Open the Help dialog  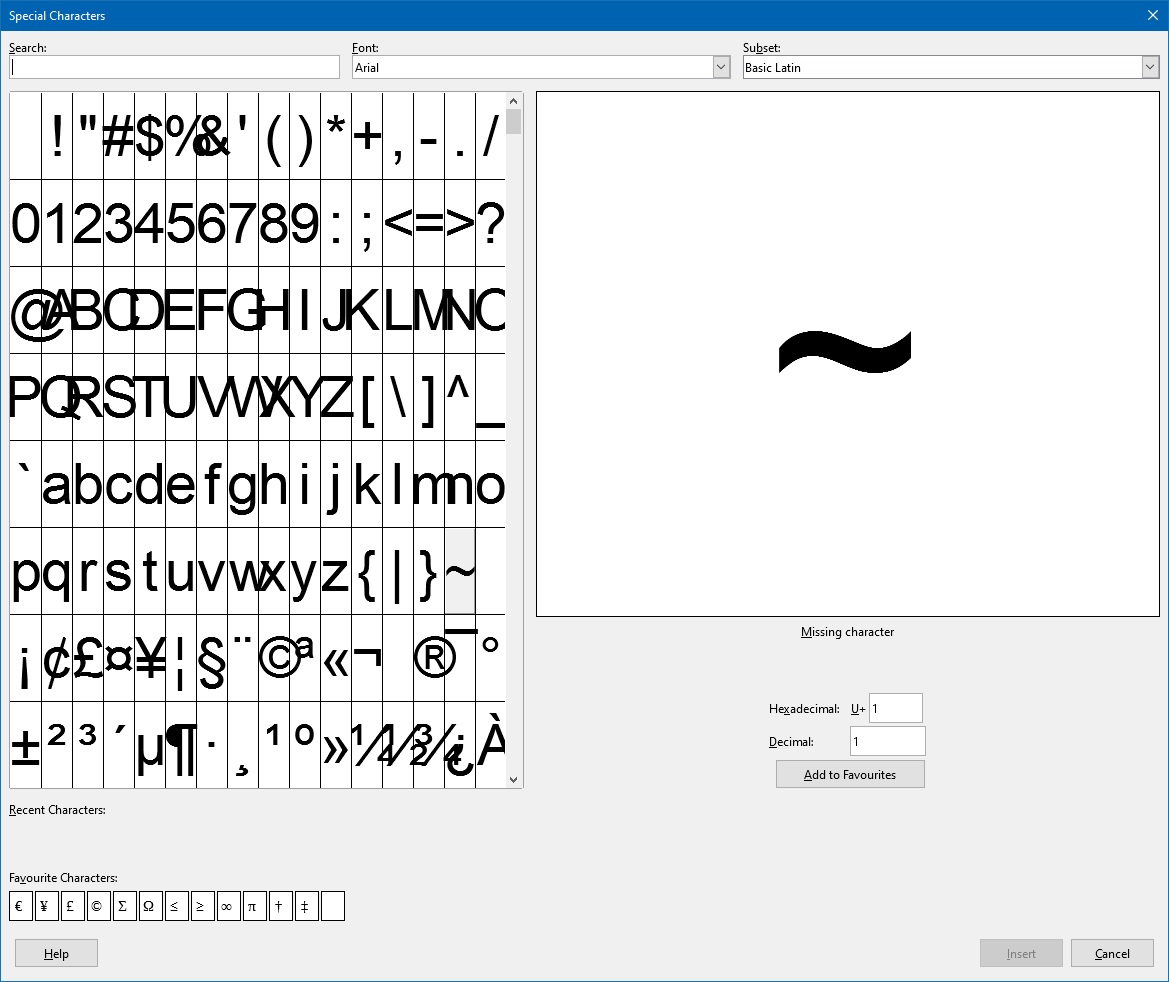[56, 952]
